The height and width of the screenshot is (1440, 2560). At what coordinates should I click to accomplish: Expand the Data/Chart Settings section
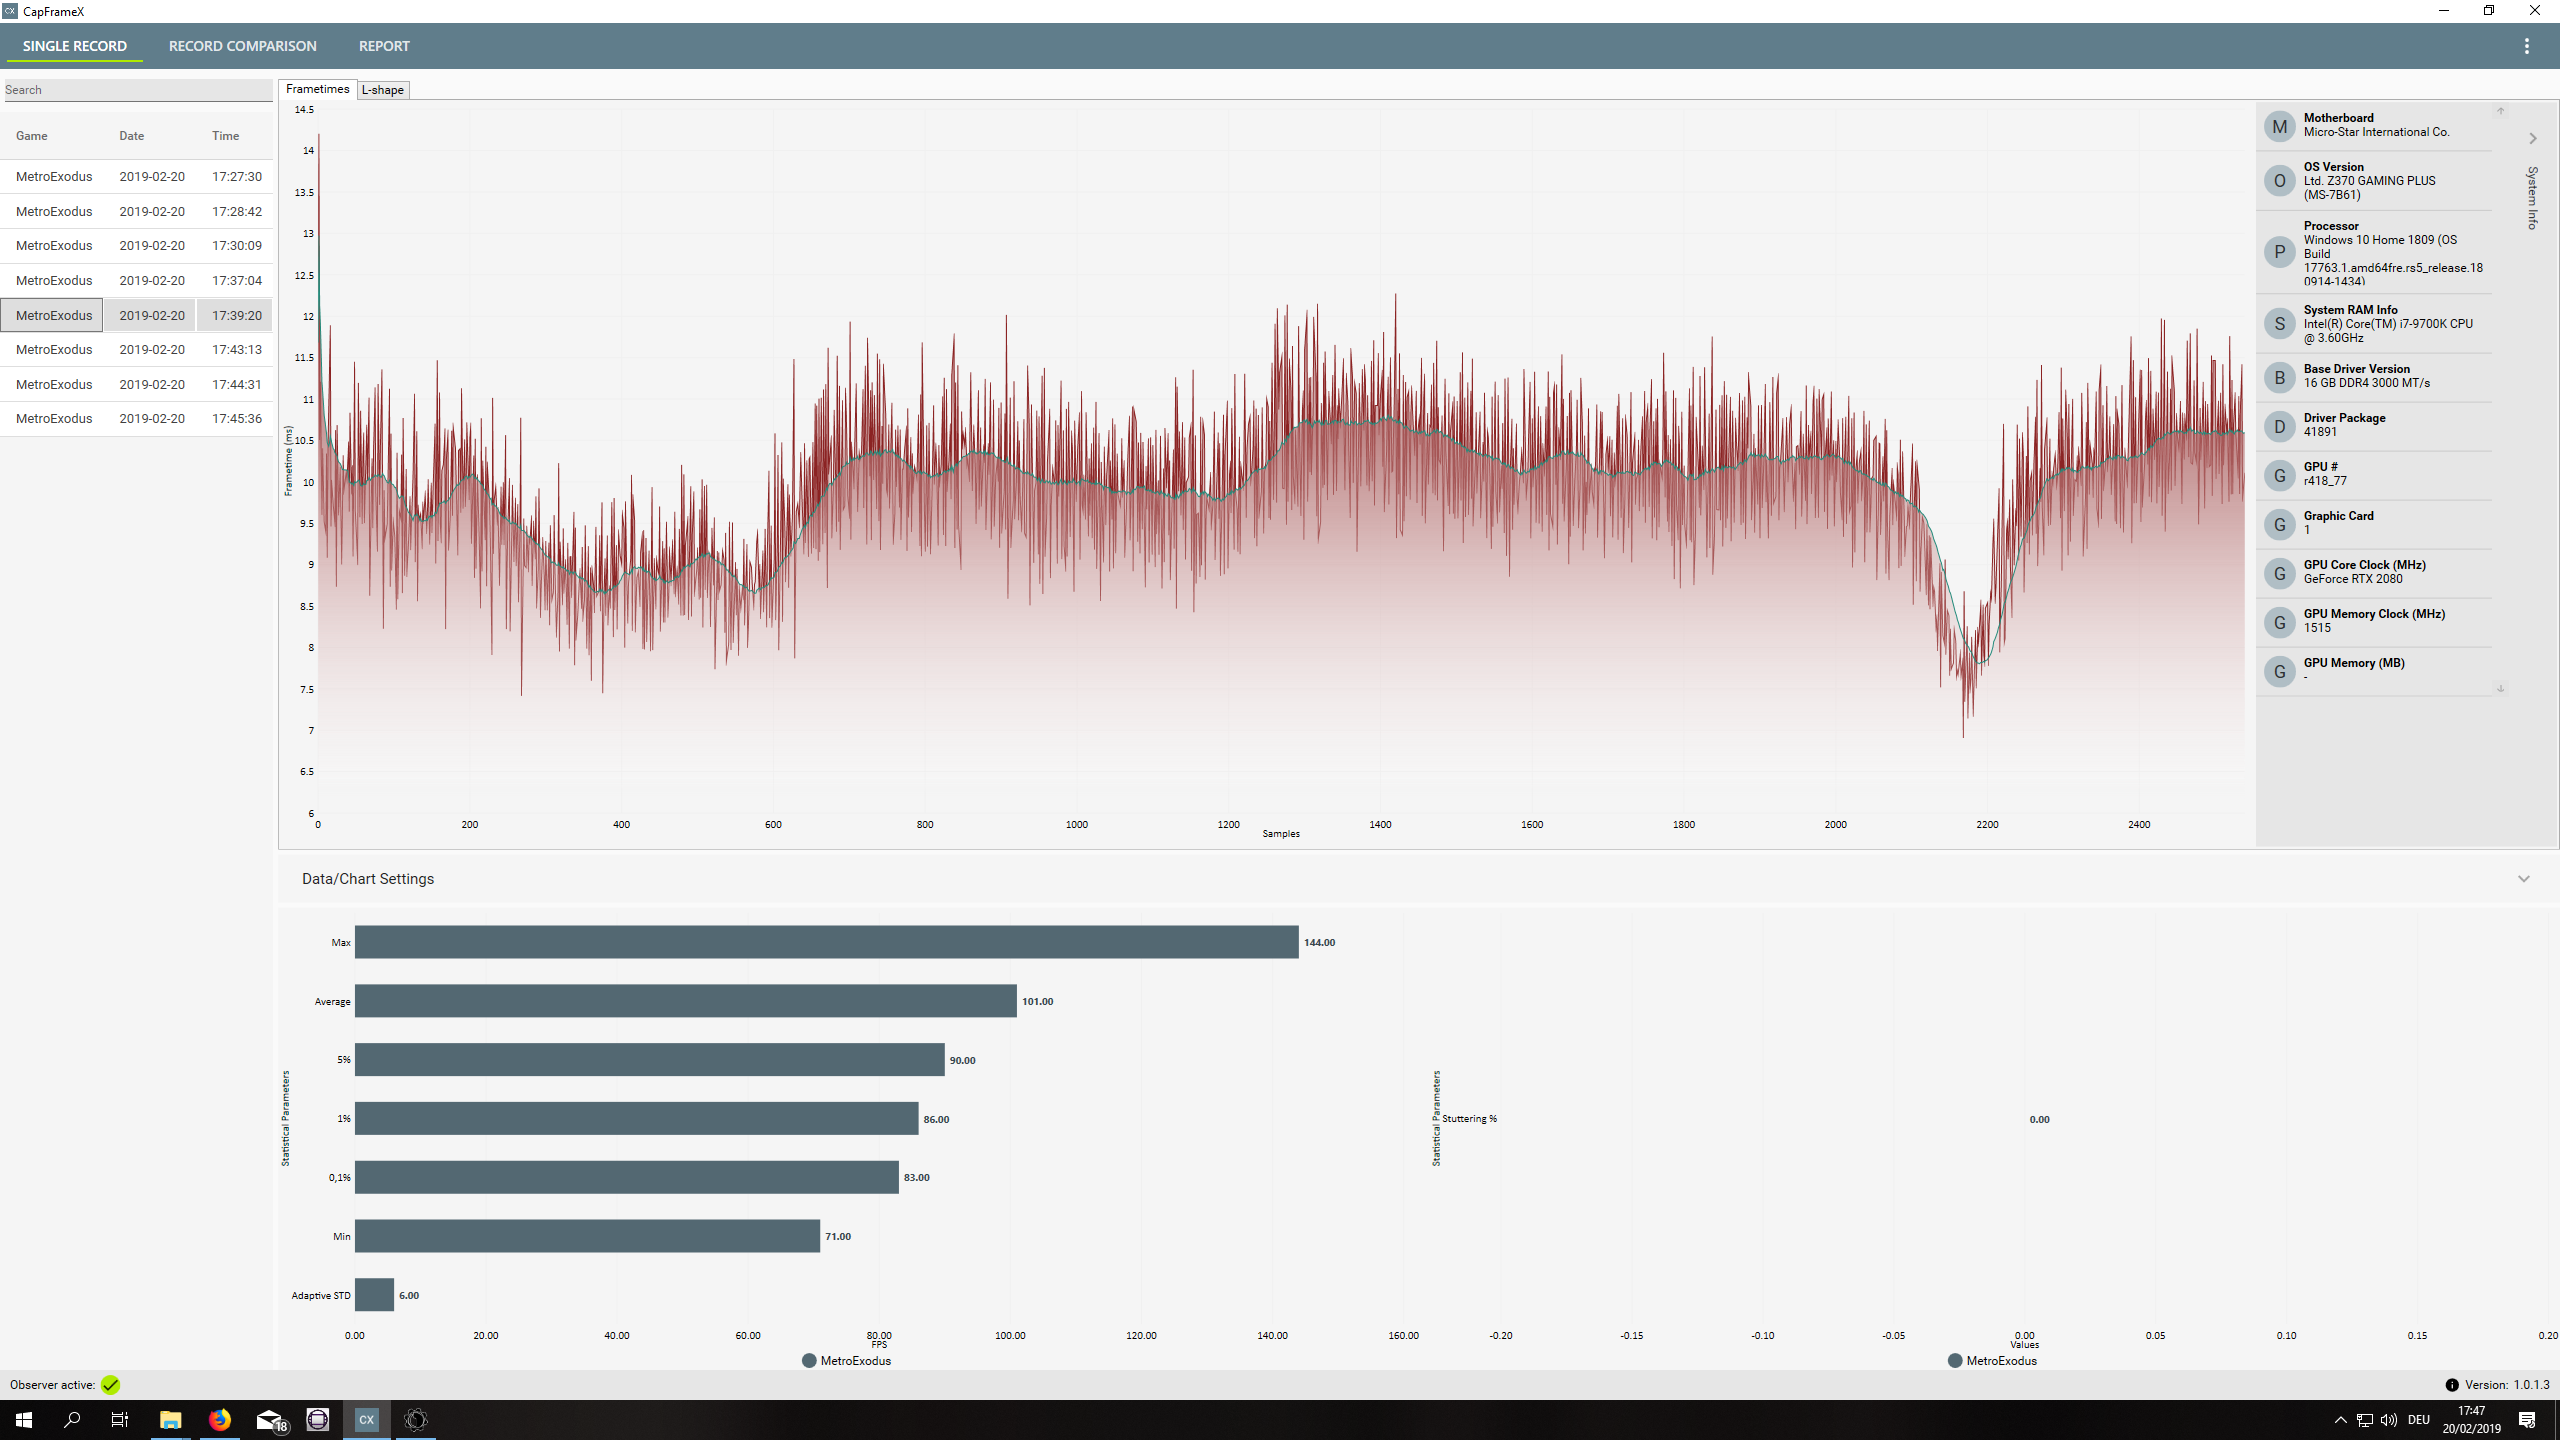coord(2523,879)
